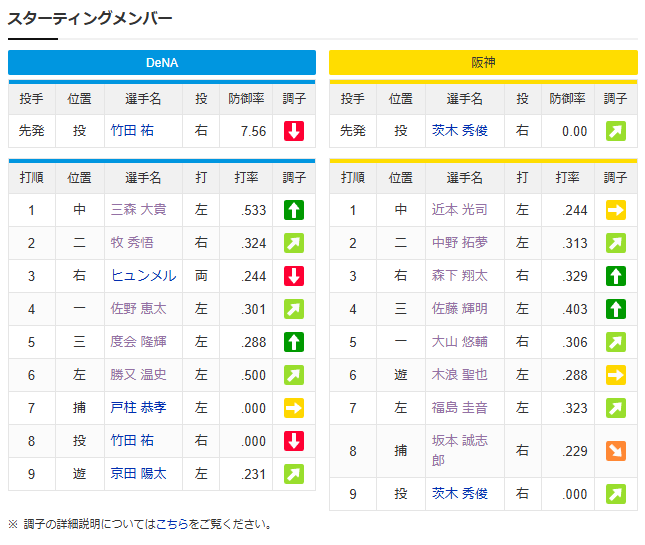645x545 pixels.
Task: Click yellow condition arrow for 木浪 聖也
Action: [x=615, y=375]
